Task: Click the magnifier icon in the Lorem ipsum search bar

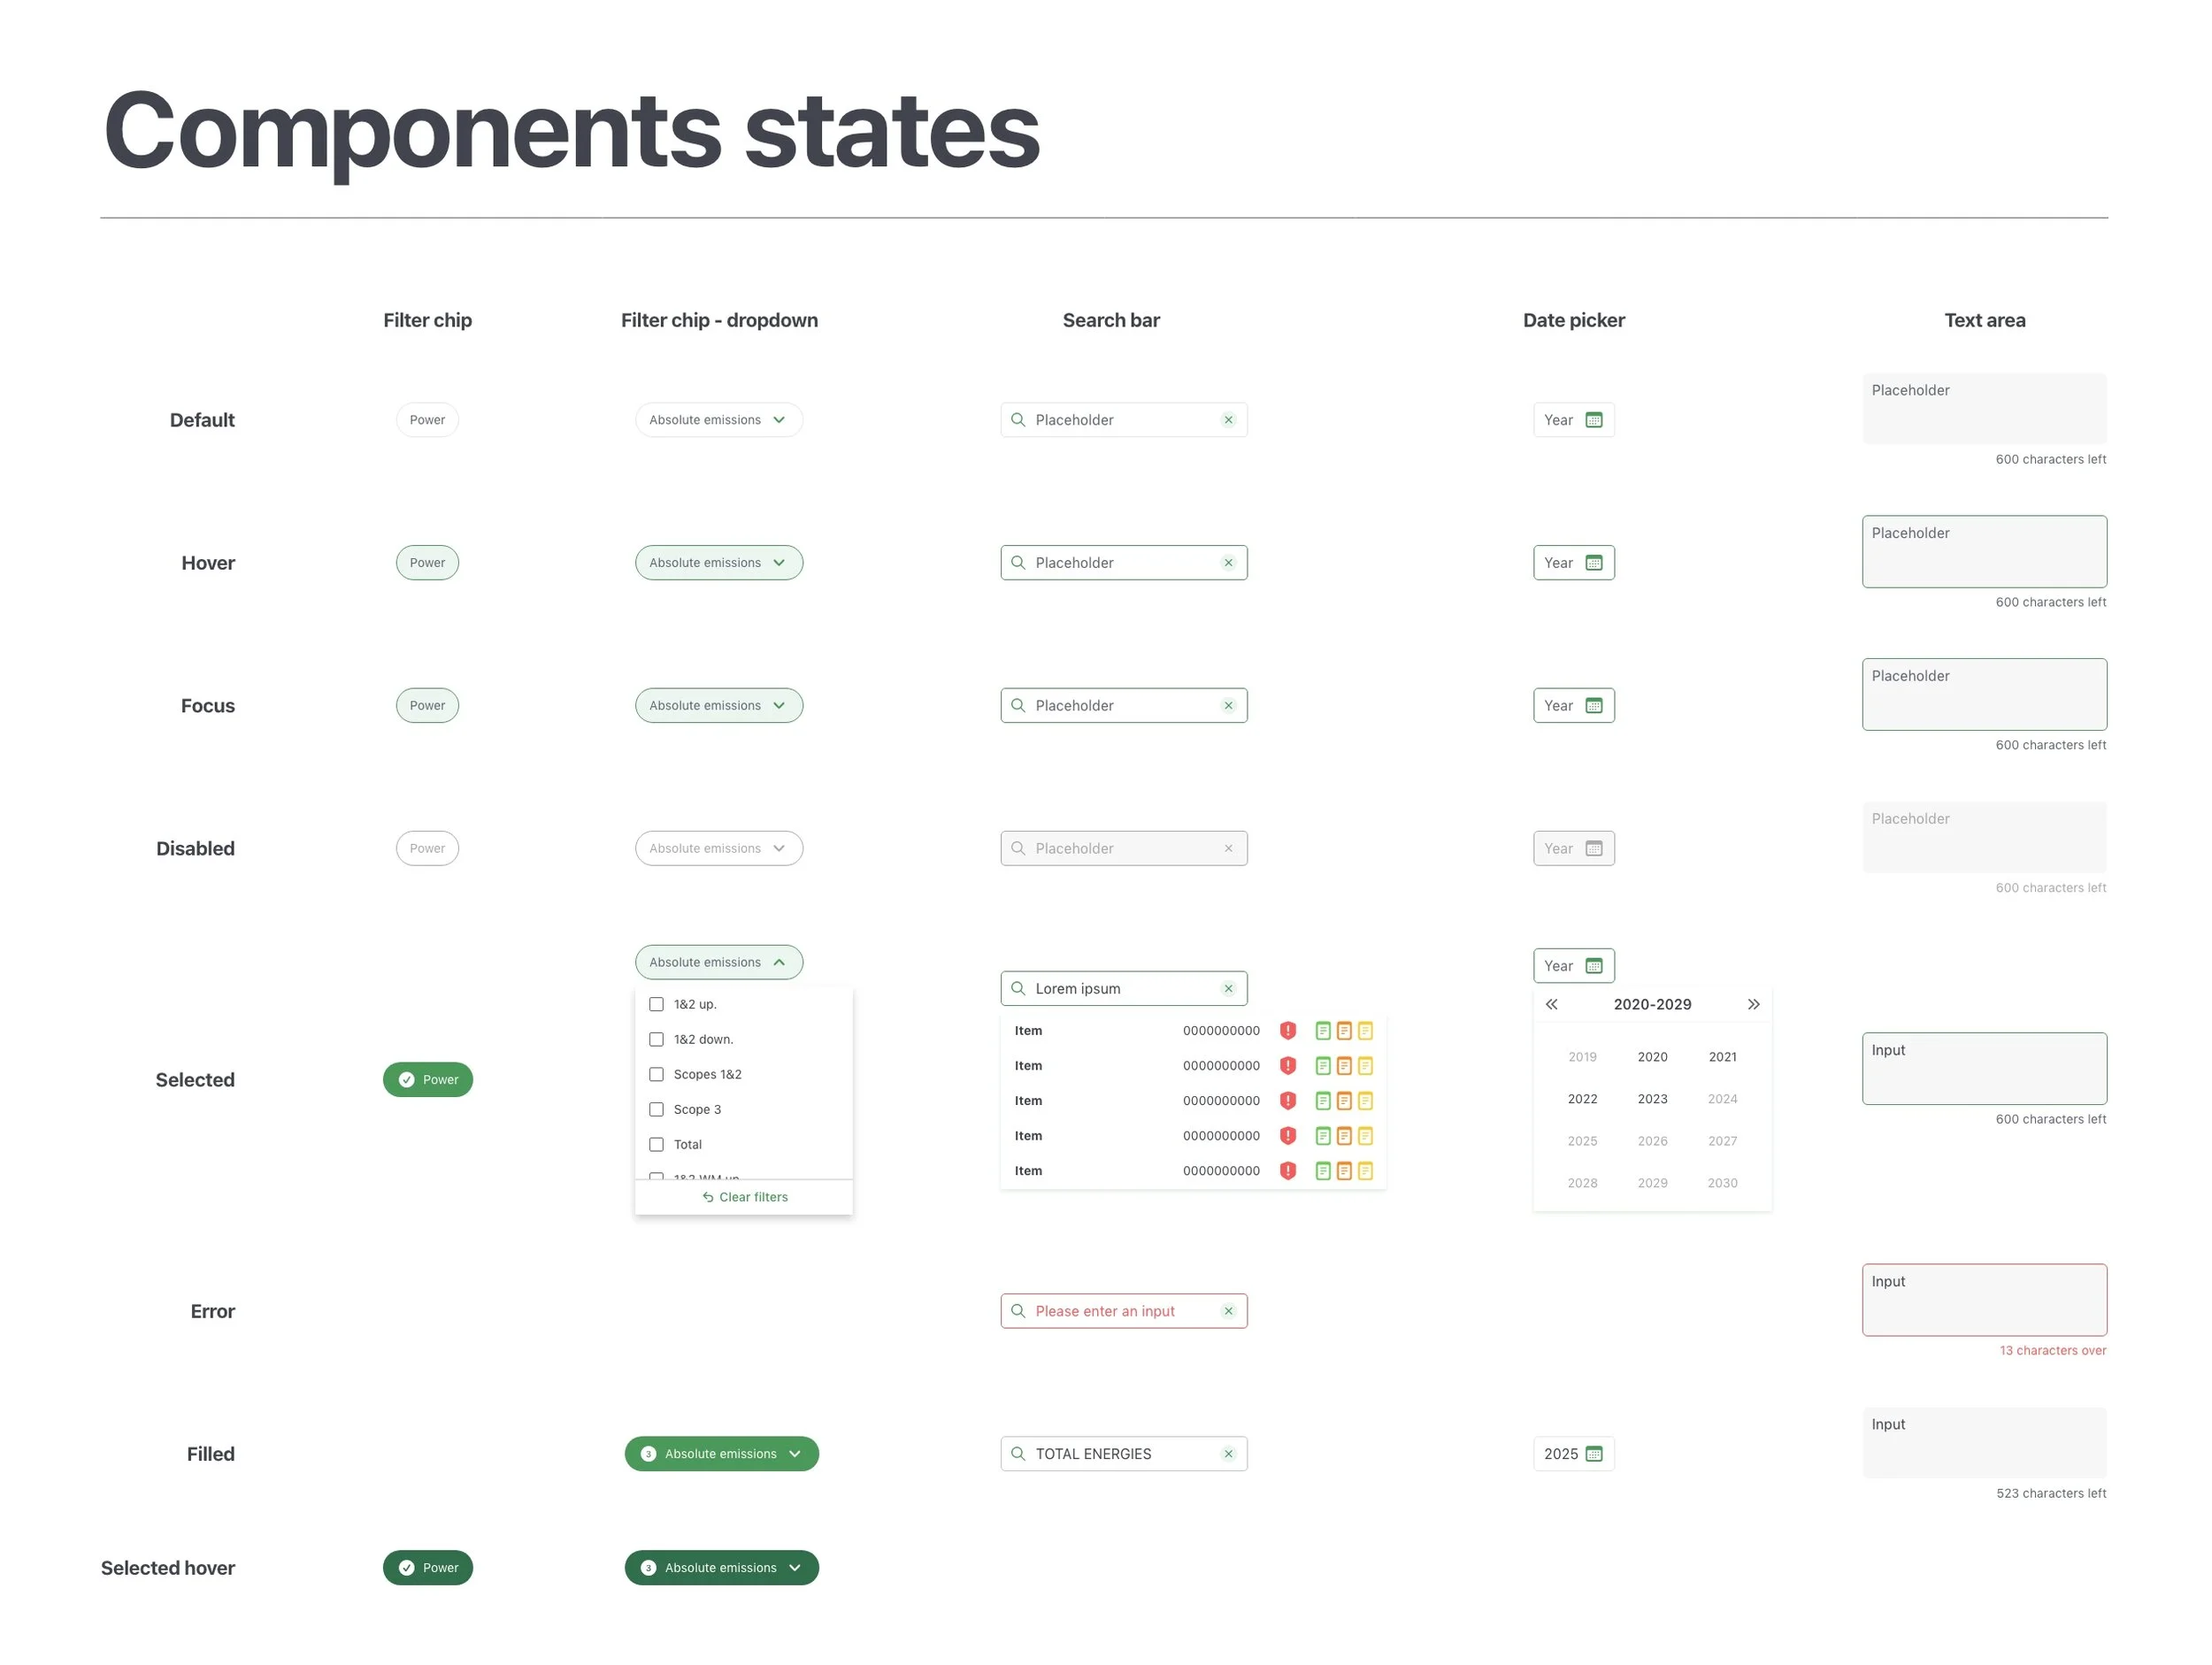Action: pyautogui.click(x=1018, y=988)
